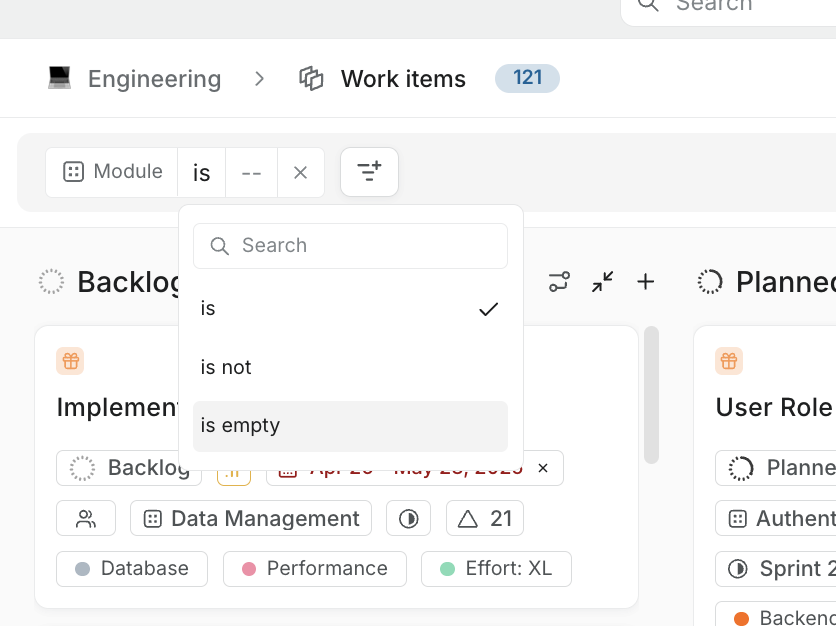Click the Performance label tag
This screenshot has height=626, width=836.
click(x=314, y=568)
